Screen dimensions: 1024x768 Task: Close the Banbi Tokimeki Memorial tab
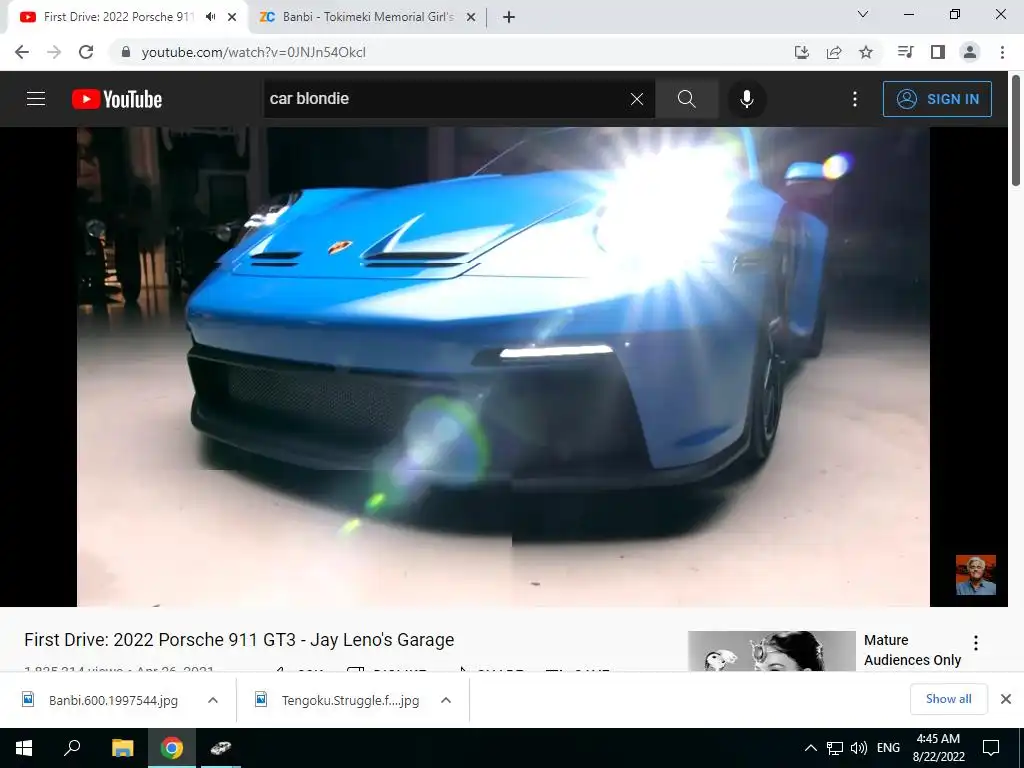(471, 17)
